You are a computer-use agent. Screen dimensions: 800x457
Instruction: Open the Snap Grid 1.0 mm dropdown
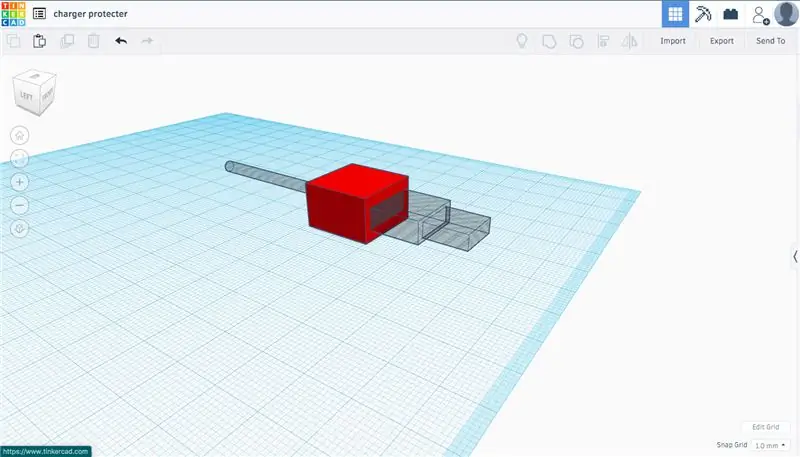pyautogui.click(x=770, y=445)
